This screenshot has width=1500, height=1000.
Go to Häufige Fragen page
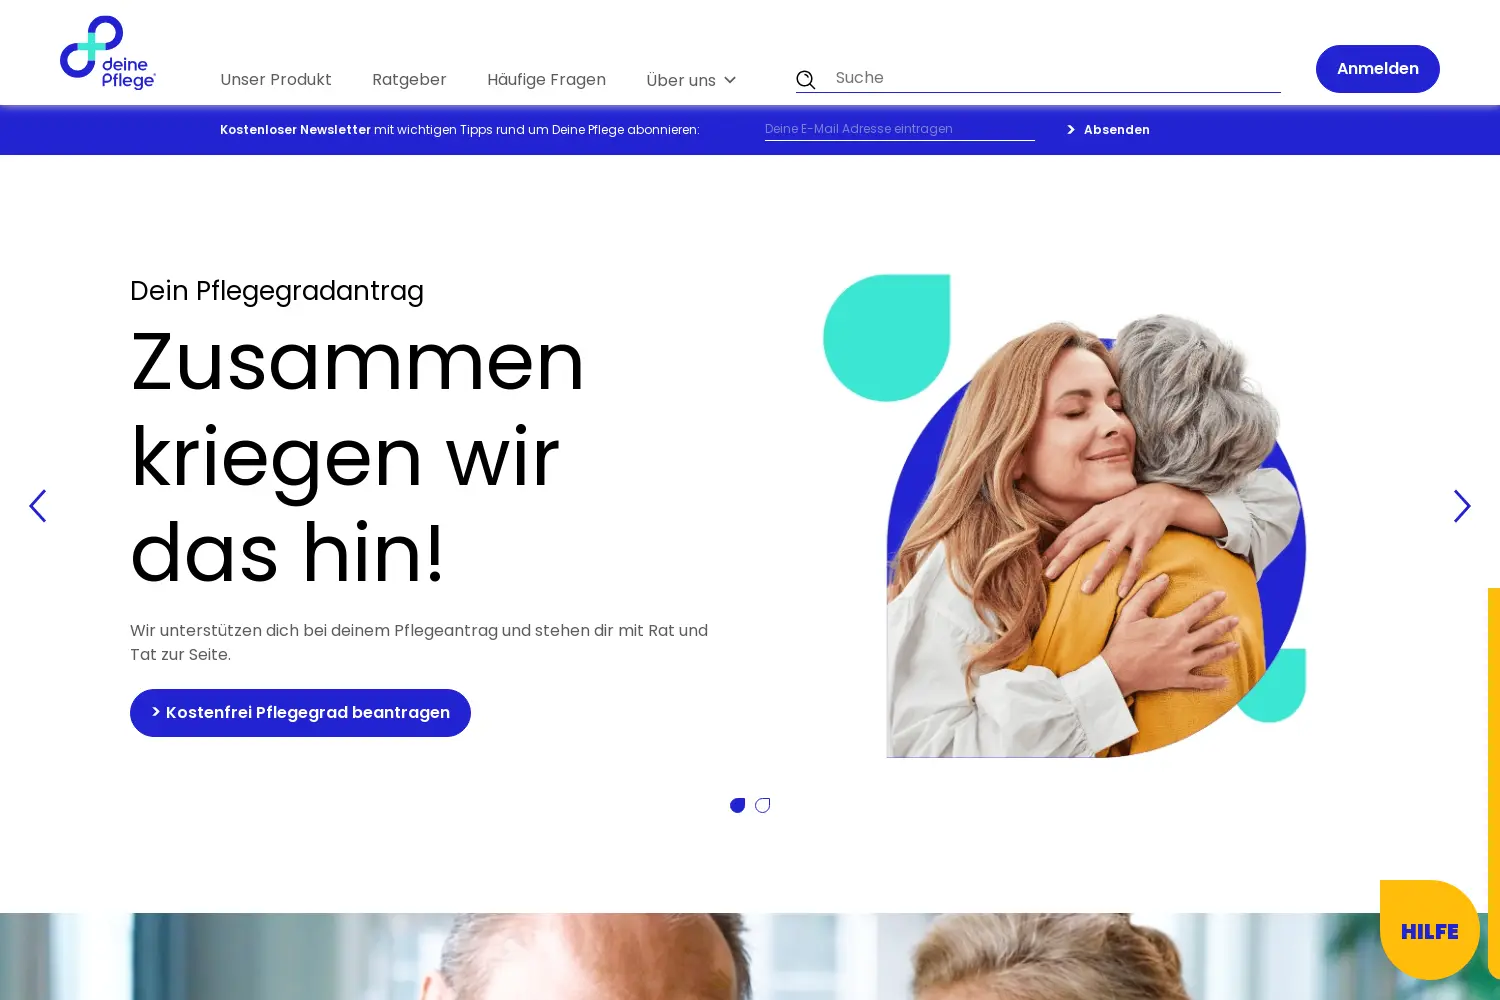tap(546, 79)
